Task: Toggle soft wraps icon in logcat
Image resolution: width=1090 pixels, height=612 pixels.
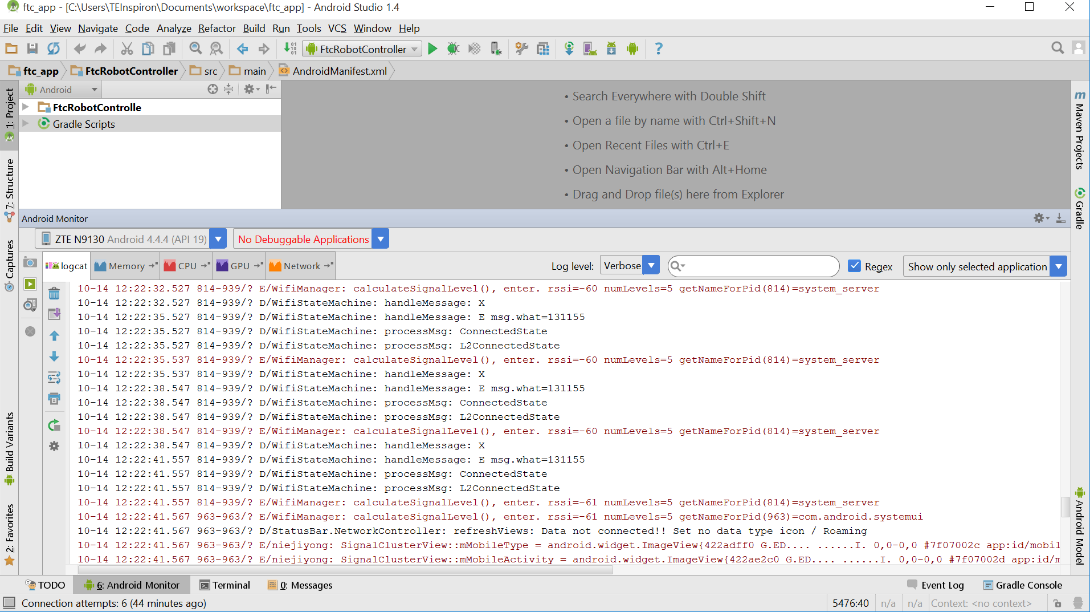Action: point(54,378)
